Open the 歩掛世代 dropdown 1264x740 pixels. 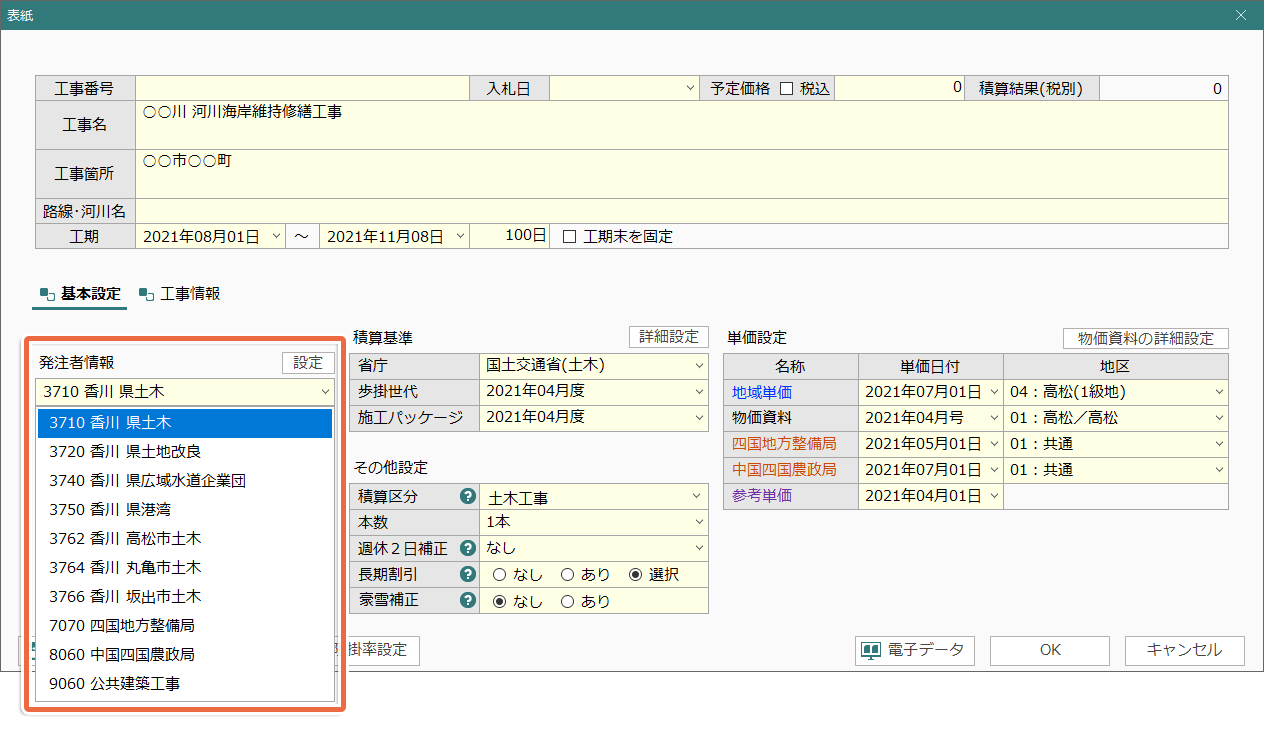pos(698,392)
